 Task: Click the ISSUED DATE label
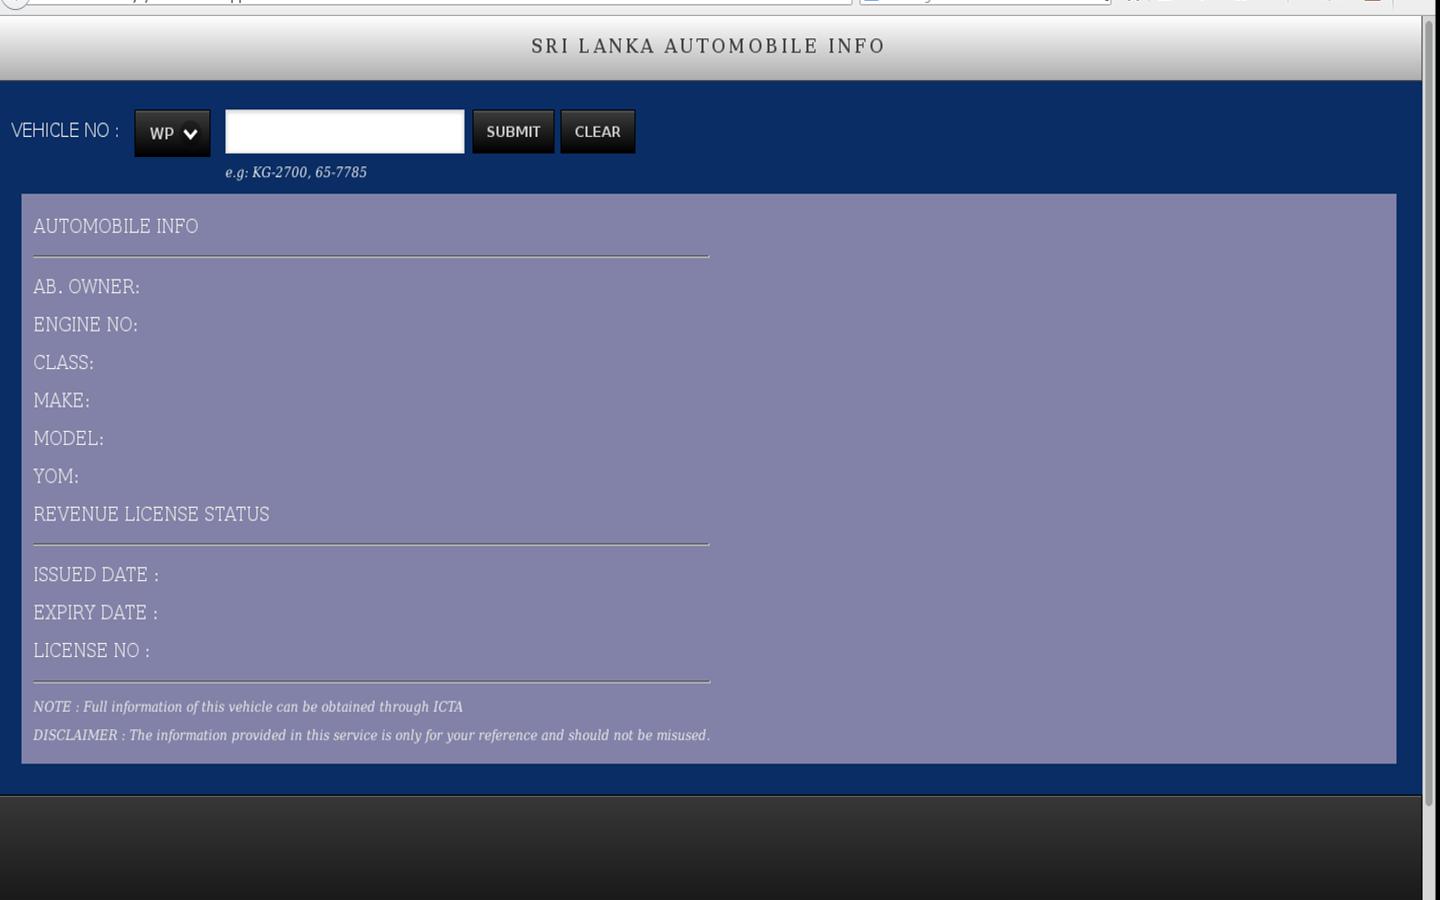[96, 575]
